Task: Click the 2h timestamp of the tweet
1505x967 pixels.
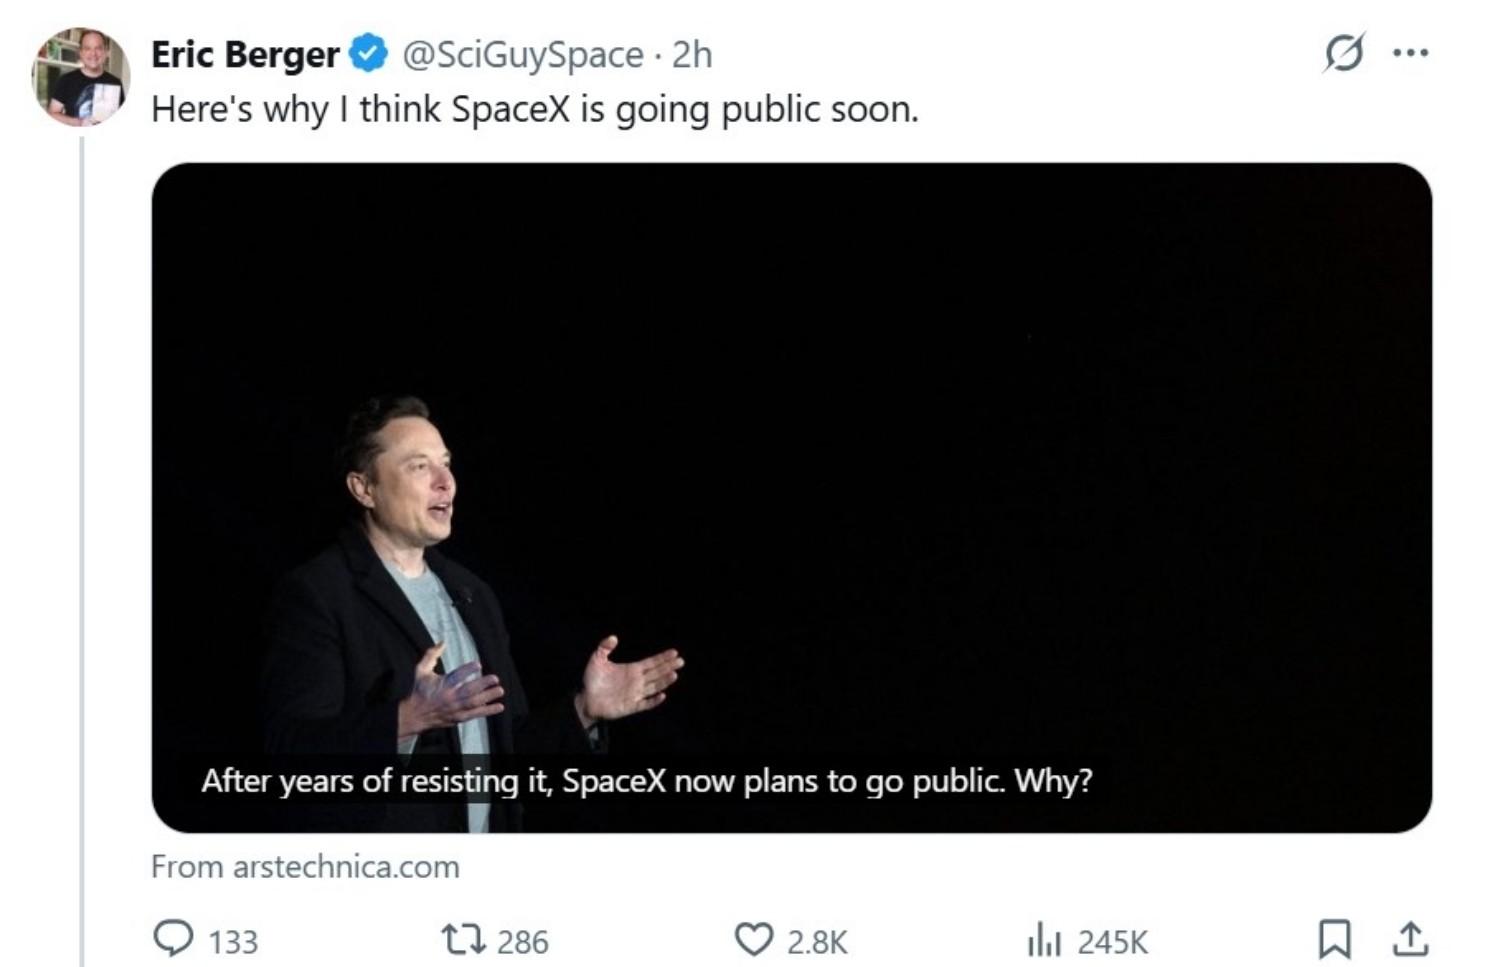Action: click(x=692, y=54)
